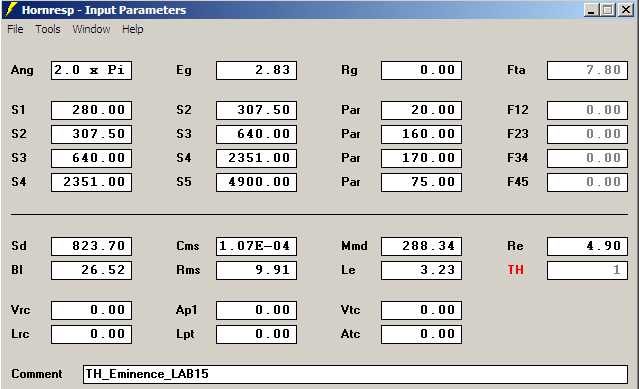Click the F34 value box
Viewport: 639px width, 389px height.
[x=587, y=158]
